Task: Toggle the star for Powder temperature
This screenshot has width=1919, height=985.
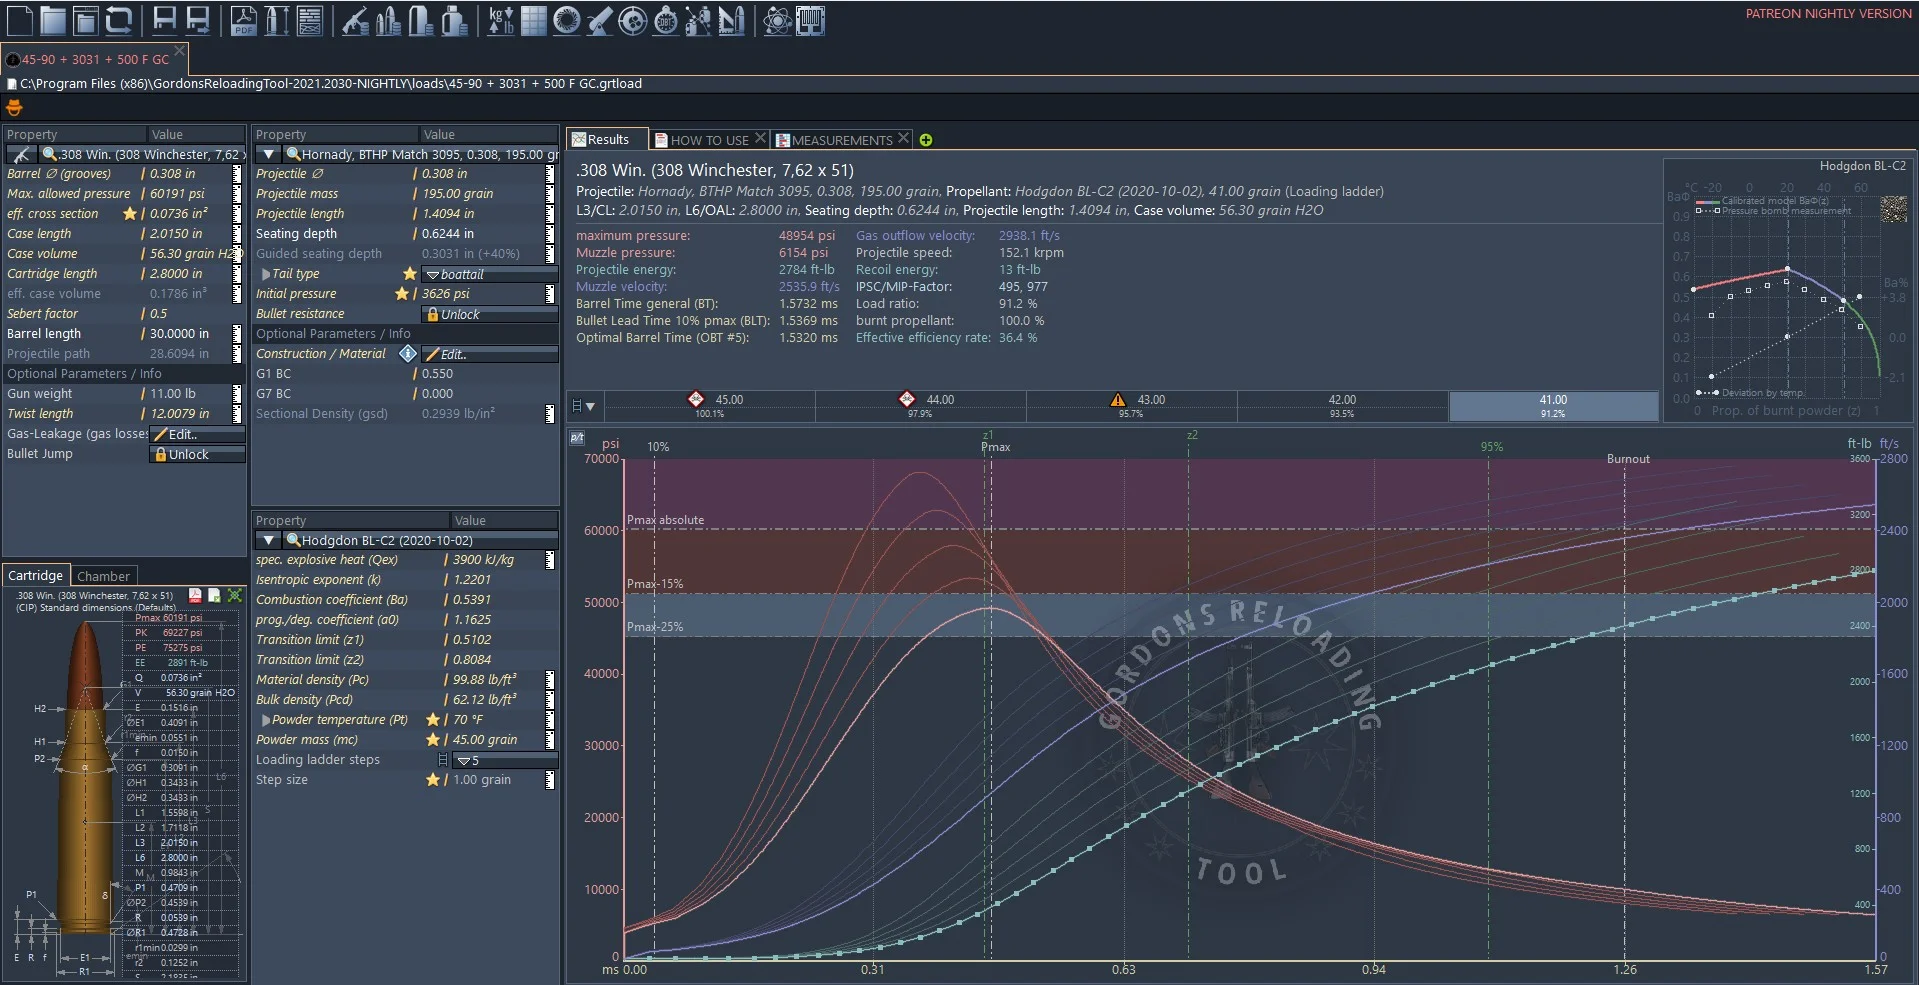Action: point(433,719)
